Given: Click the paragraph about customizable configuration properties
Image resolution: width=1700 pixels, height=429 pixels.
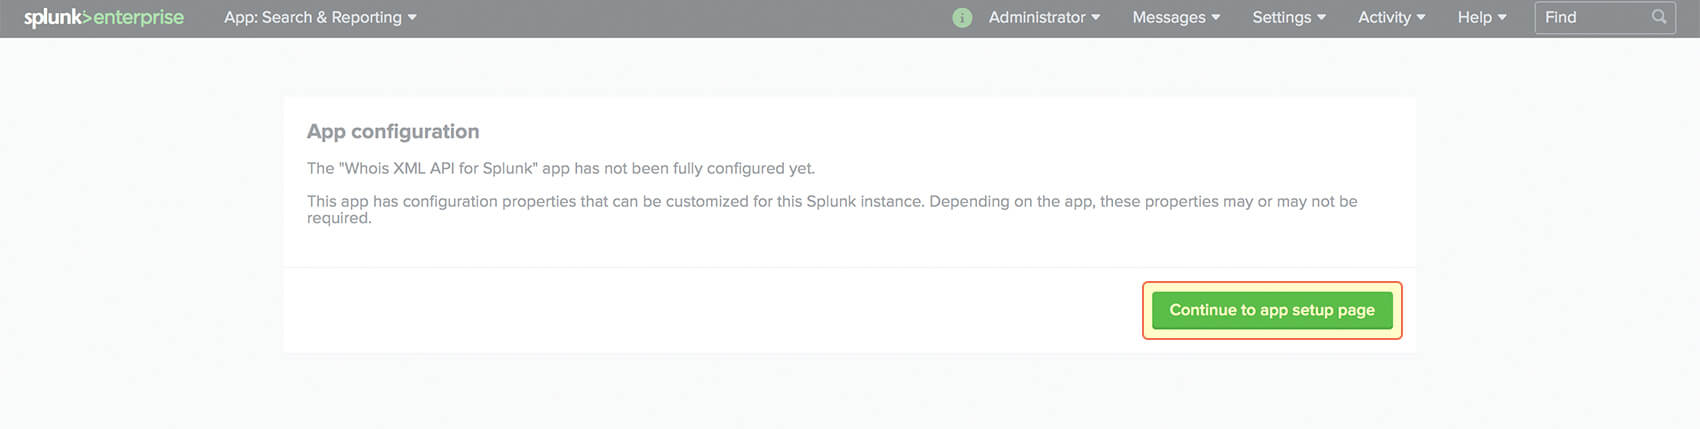Looking at the screenshot, I should (832, 209).
